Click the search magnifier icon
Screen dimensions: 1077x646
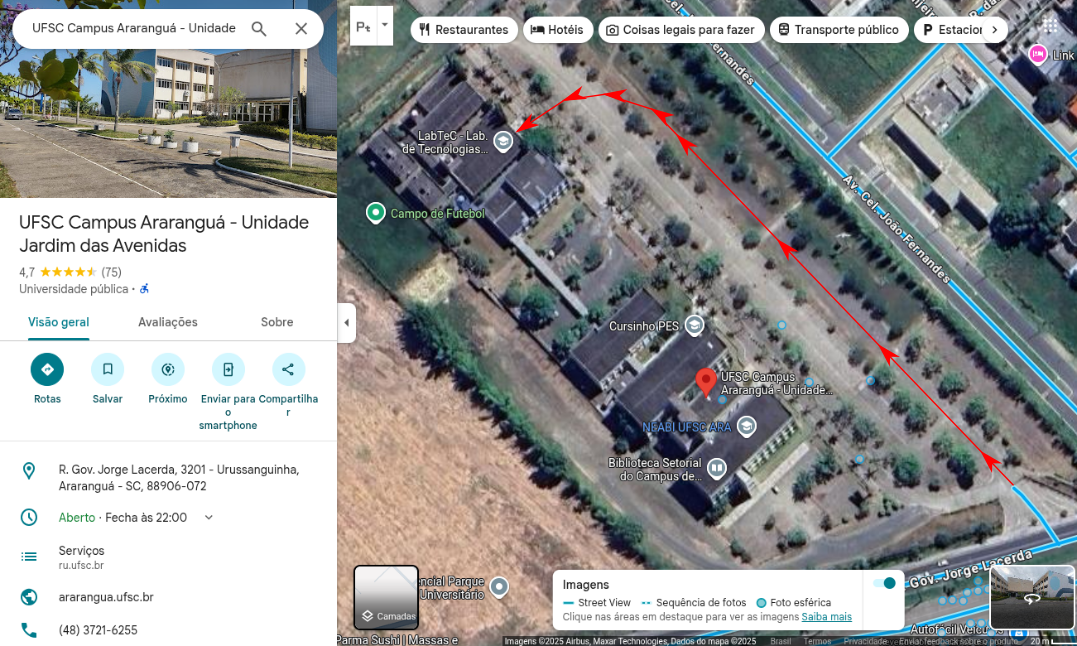click(259, 28)
